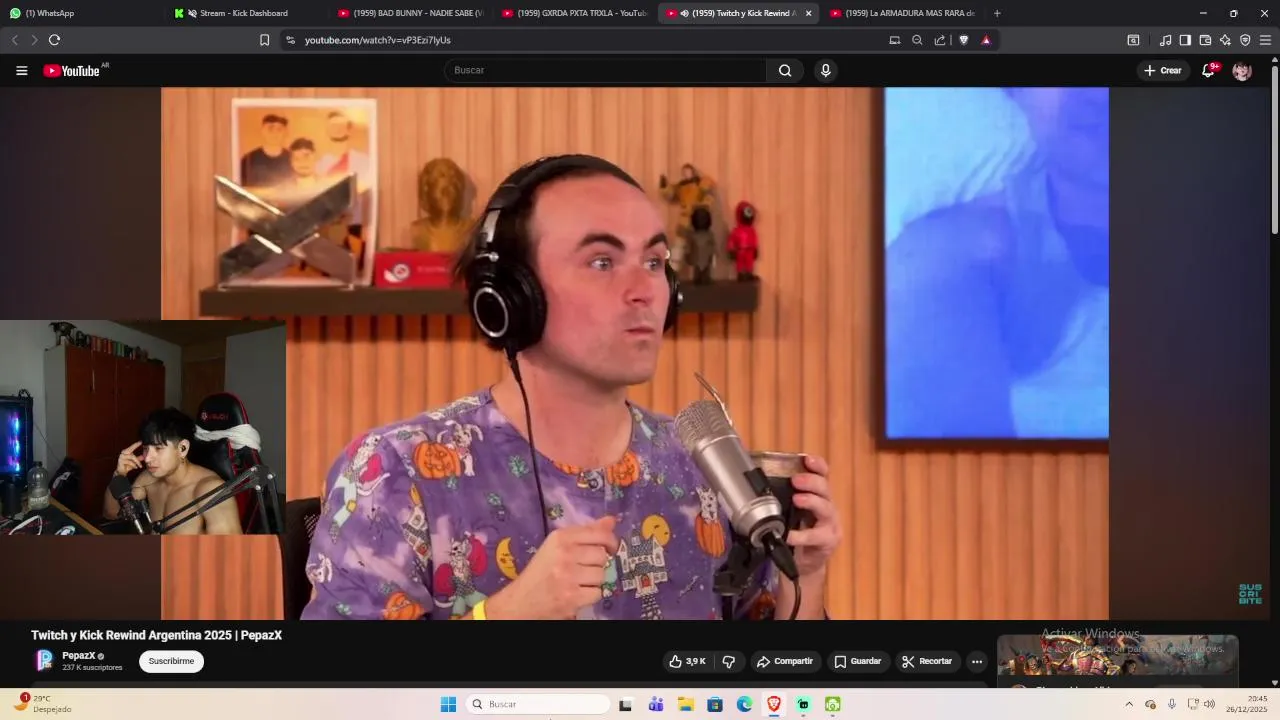This screenshot has width=1280, height=720.
Task: Switch to La ARMADURA MAS RARA tab
Action: 902,13
